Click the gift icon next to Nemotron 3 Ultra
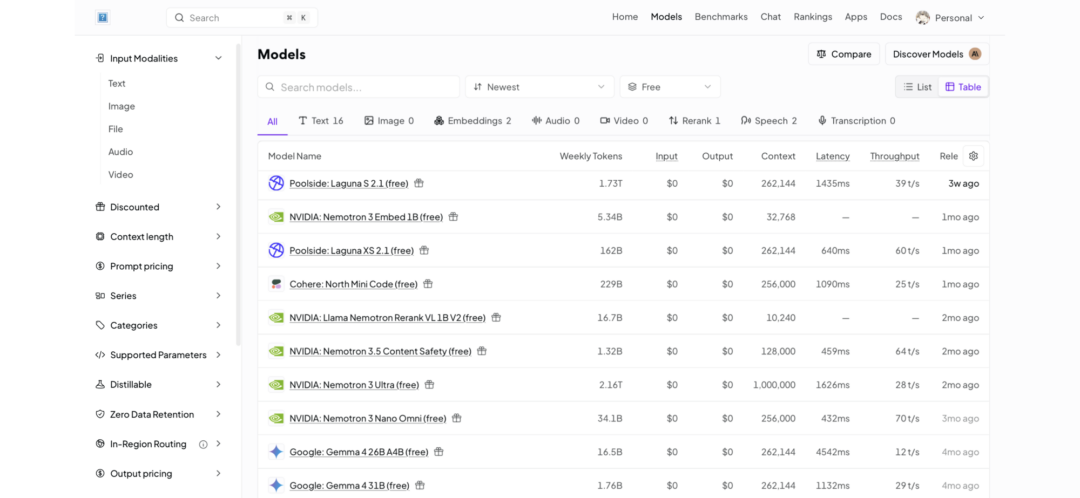Viewport: 1080px width, 498px height. pyautogui.click(x=429, y=385)
